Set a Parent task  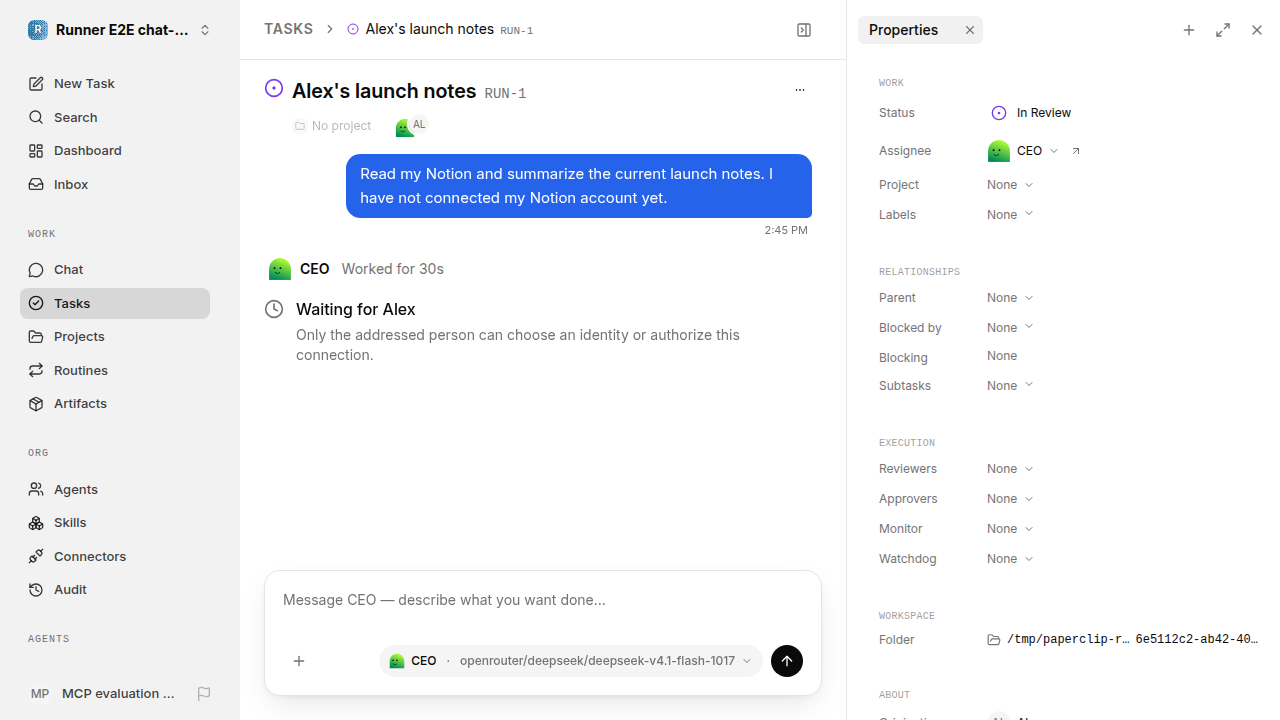click(1010, 298)
